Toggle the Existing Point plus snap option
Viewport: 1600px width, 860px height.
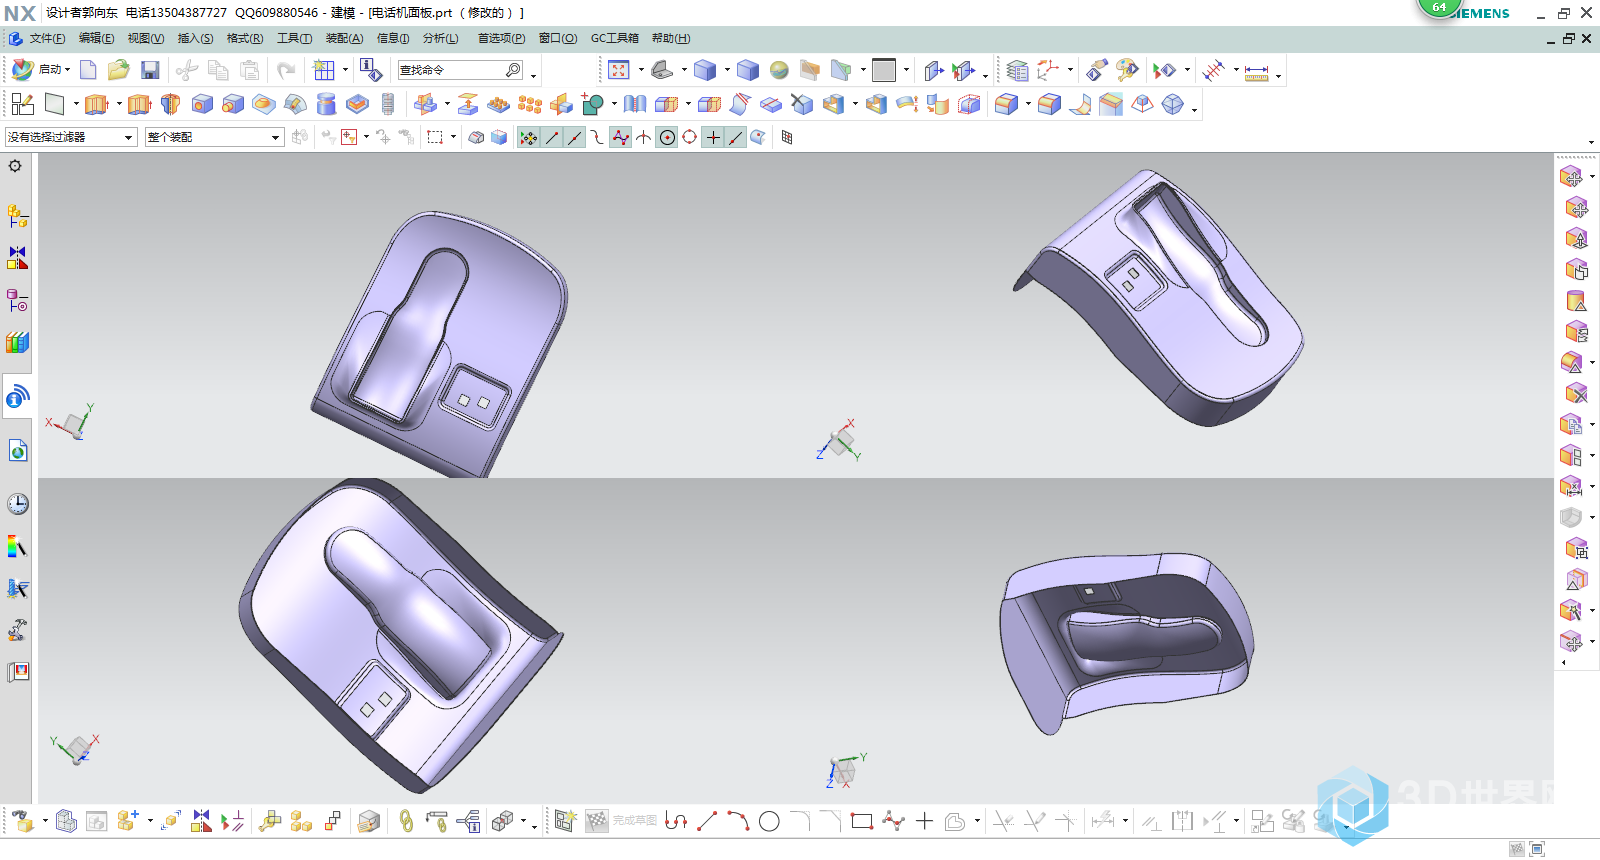coord(713,138)
